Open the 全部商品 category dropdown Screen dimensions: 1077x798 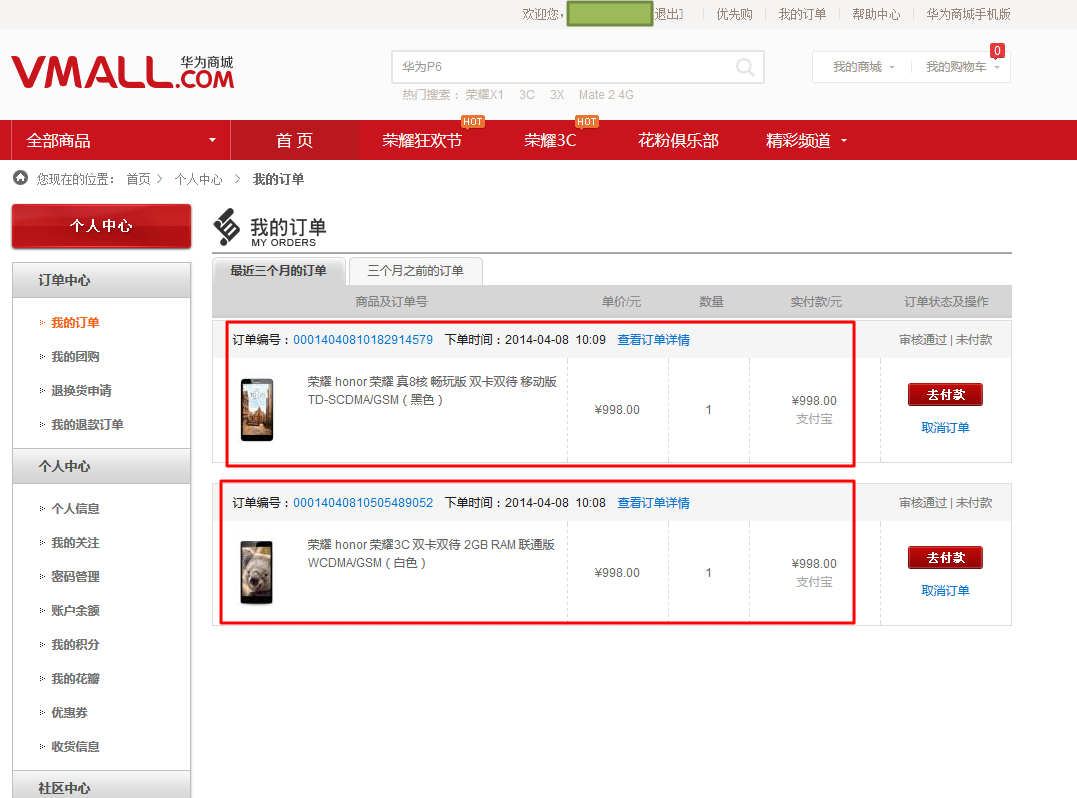[x=121, y=140]
